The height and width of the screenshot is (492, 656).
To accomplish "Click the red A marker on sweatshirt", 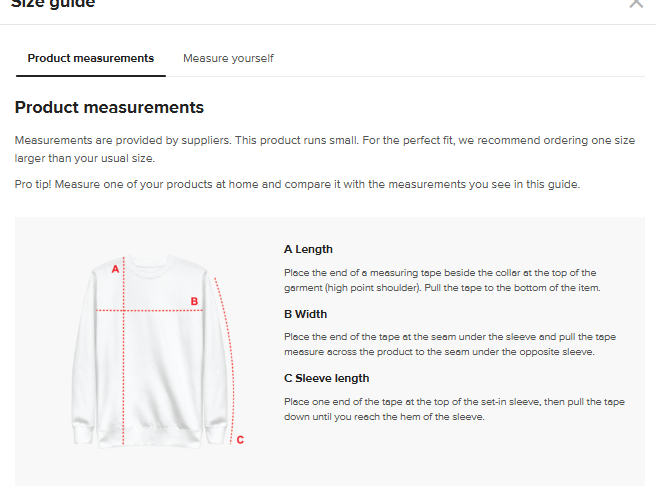I will point(115,269).
